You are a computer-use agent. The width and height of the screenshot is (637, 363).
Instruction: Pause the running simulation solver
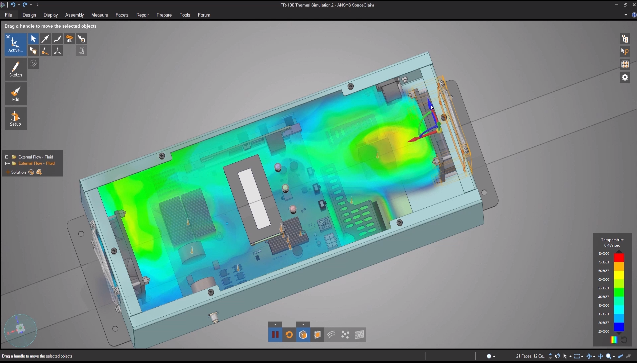tap(275, 335)
